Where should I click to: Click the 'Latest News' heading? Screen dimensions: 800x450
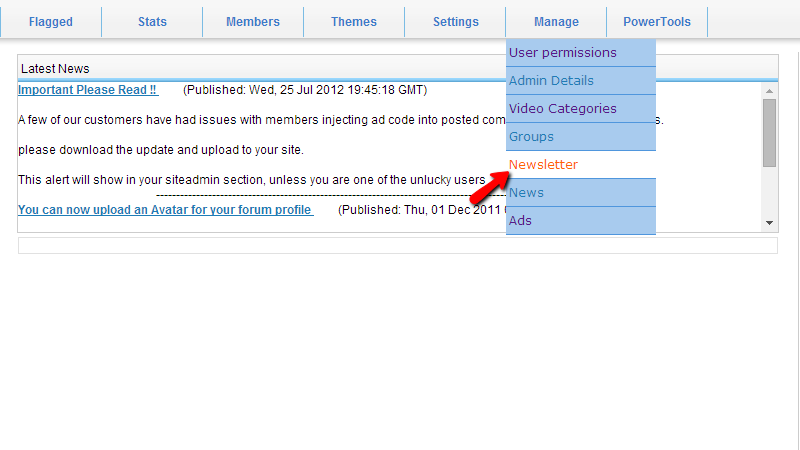click(x=55, y=69)
